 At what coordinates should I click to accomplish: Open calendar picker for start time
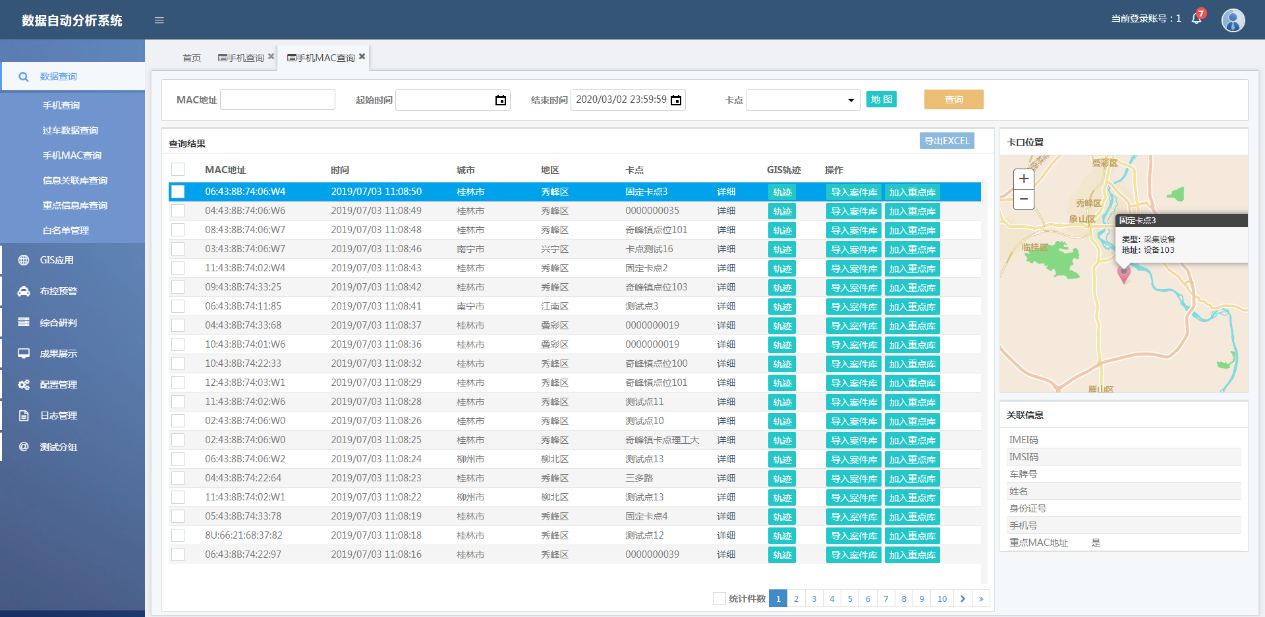click(x=500, y=100)
